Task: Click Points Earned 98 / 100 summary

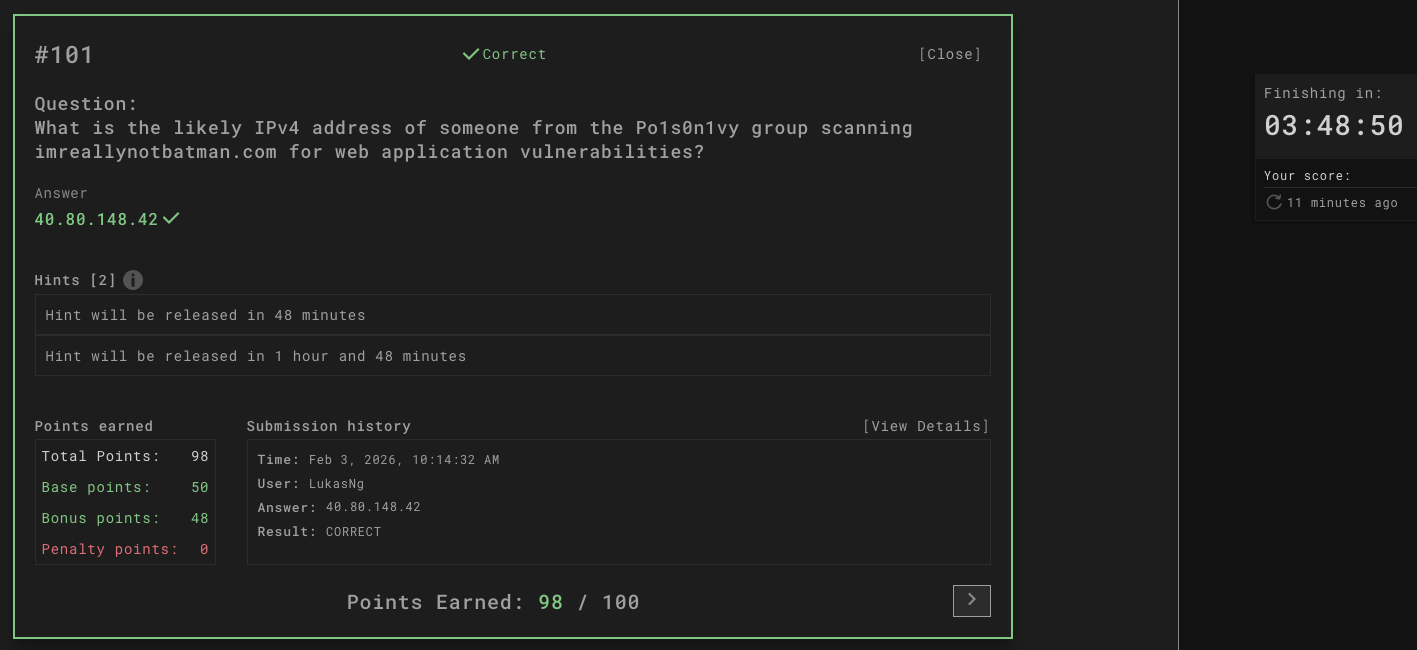Action: click(493, 602)
